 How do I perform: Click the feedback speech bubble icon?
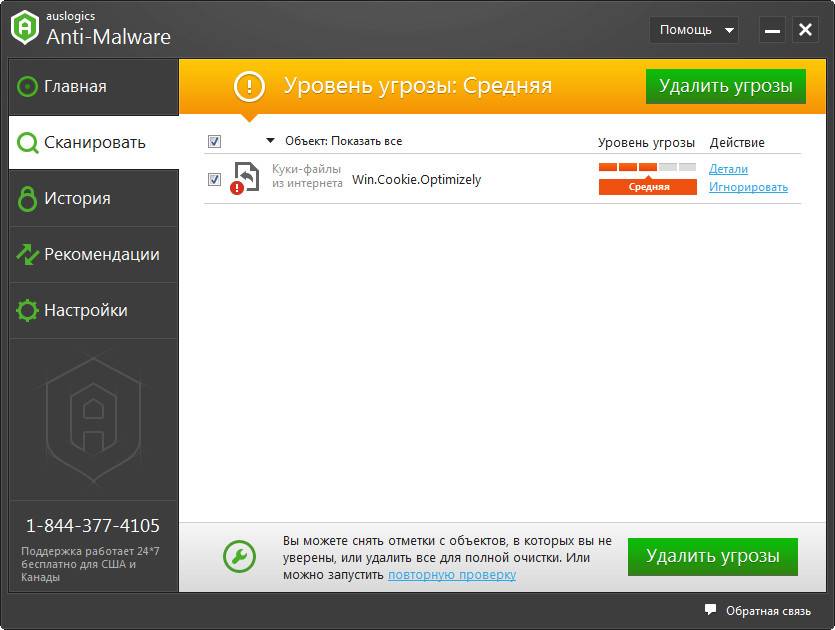click(710, 610)
